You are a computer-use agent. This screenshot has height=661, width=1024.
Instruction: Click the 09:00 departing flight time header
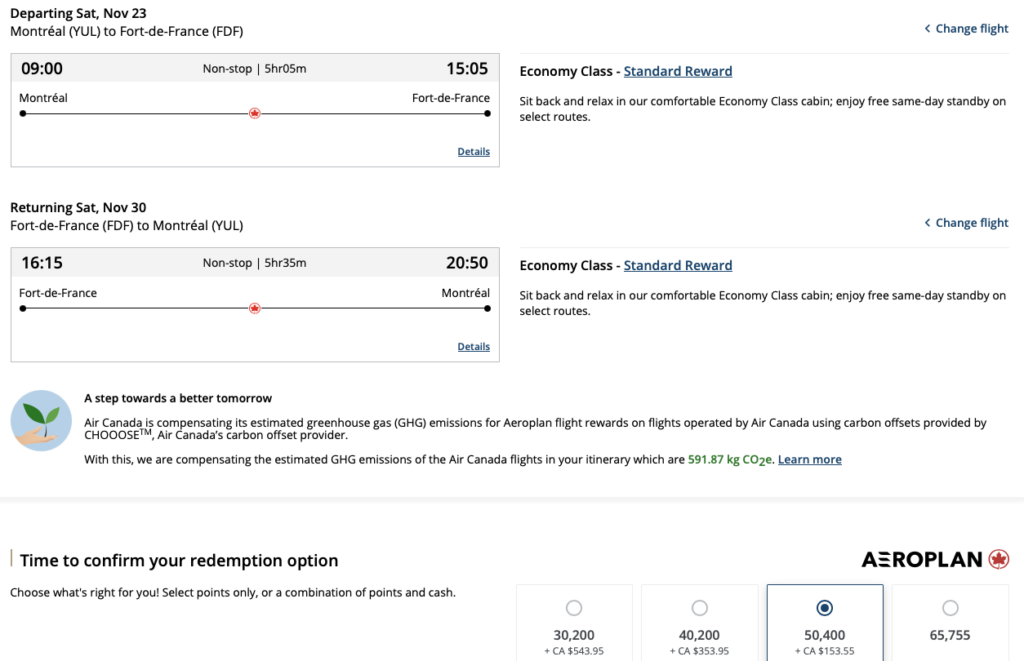(x=42, y=69)
